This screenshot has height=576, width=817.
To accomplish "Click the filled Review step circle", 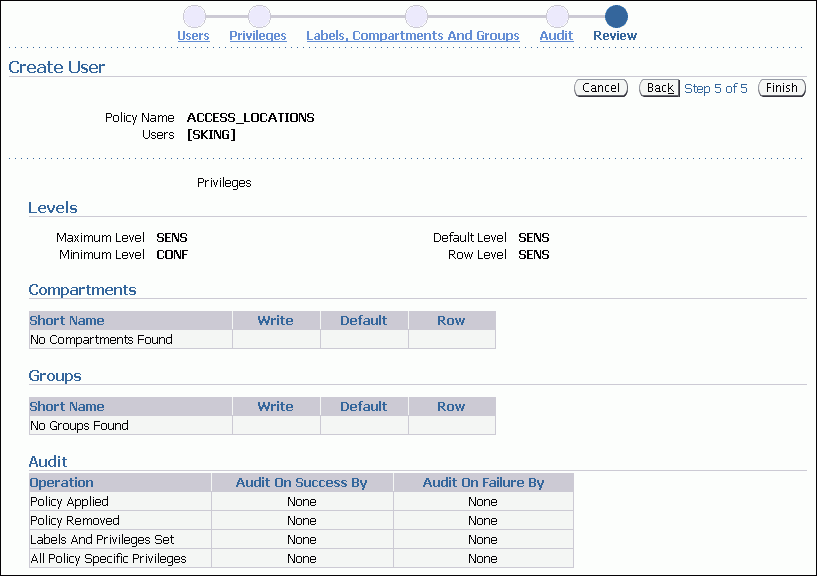I will 616,16.
